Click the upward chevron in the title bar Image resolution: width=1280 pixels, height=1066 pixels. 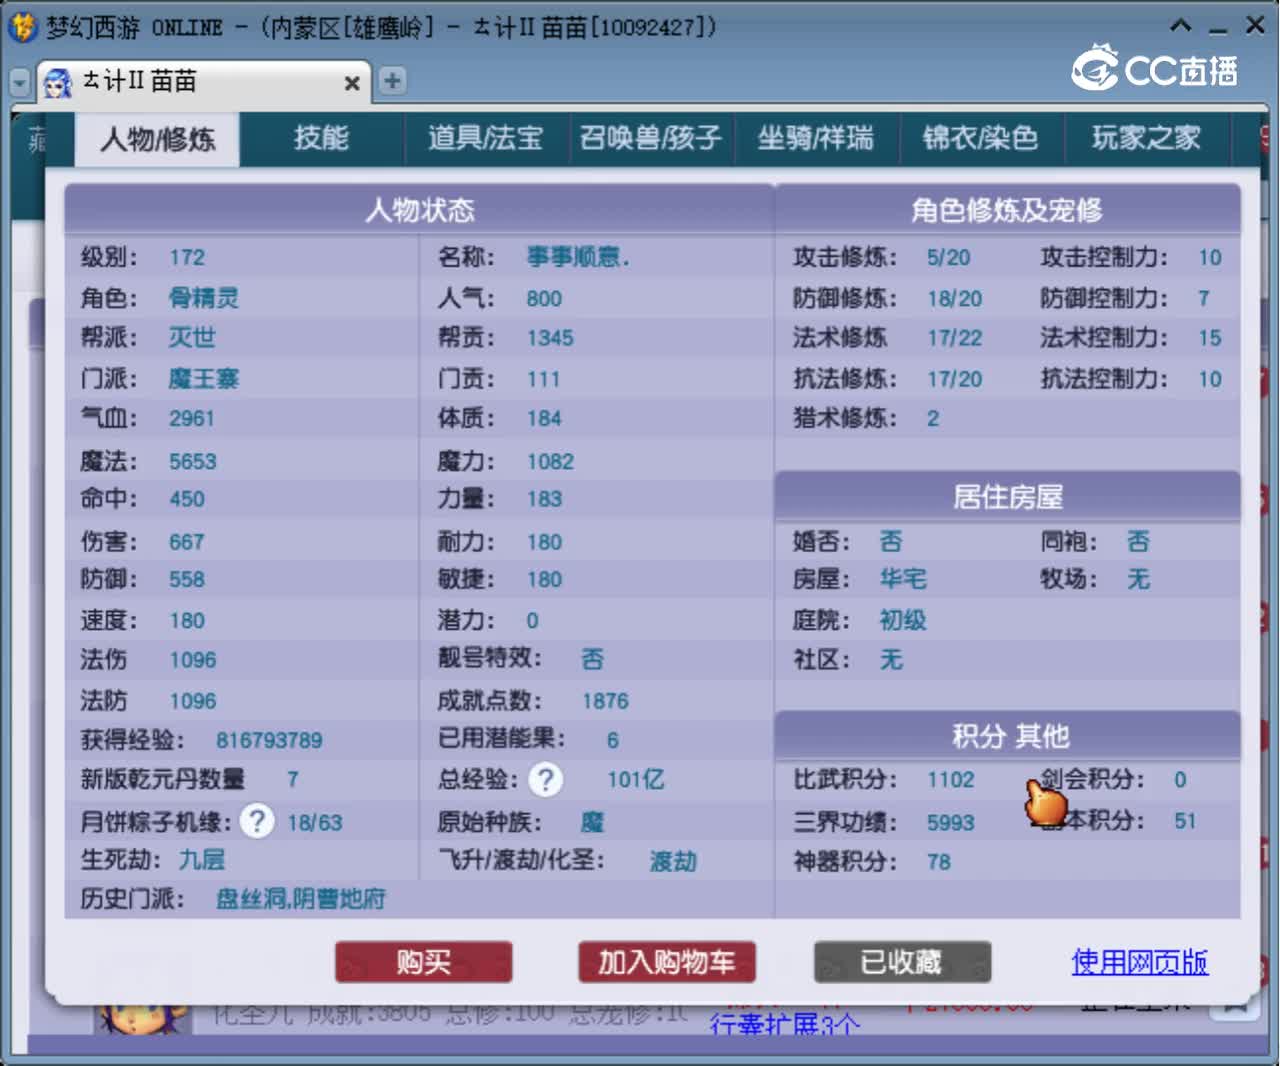tap(1181, 26)
